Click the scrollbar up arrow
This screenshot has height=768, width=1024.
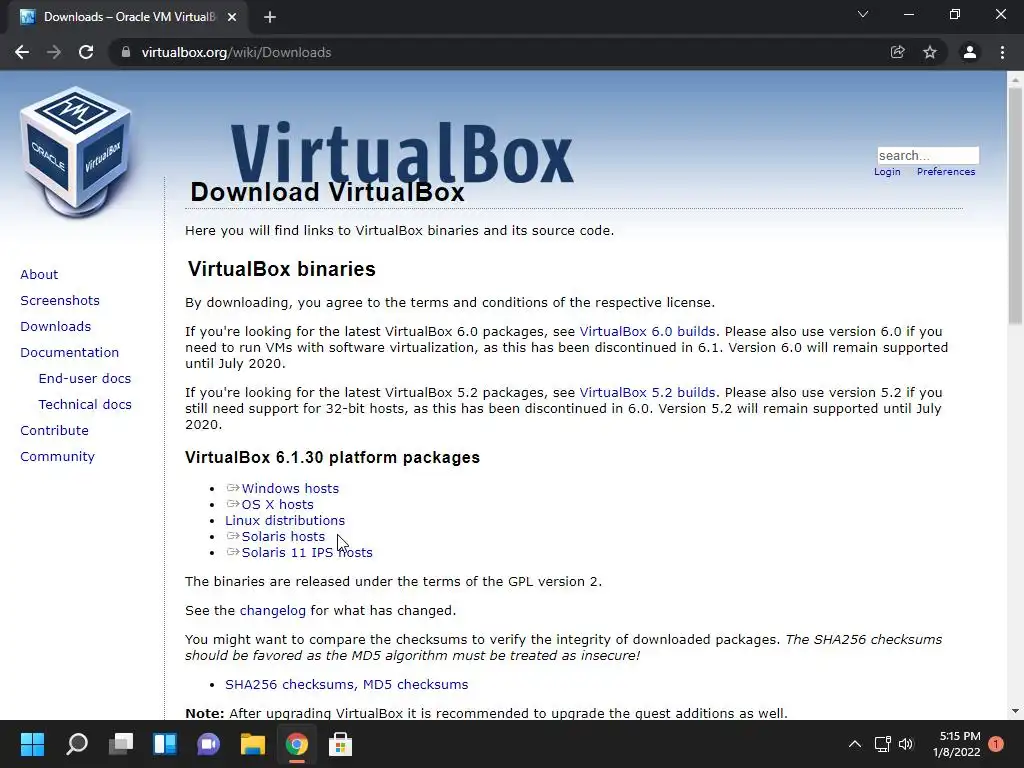click(x=1015, y=79)
